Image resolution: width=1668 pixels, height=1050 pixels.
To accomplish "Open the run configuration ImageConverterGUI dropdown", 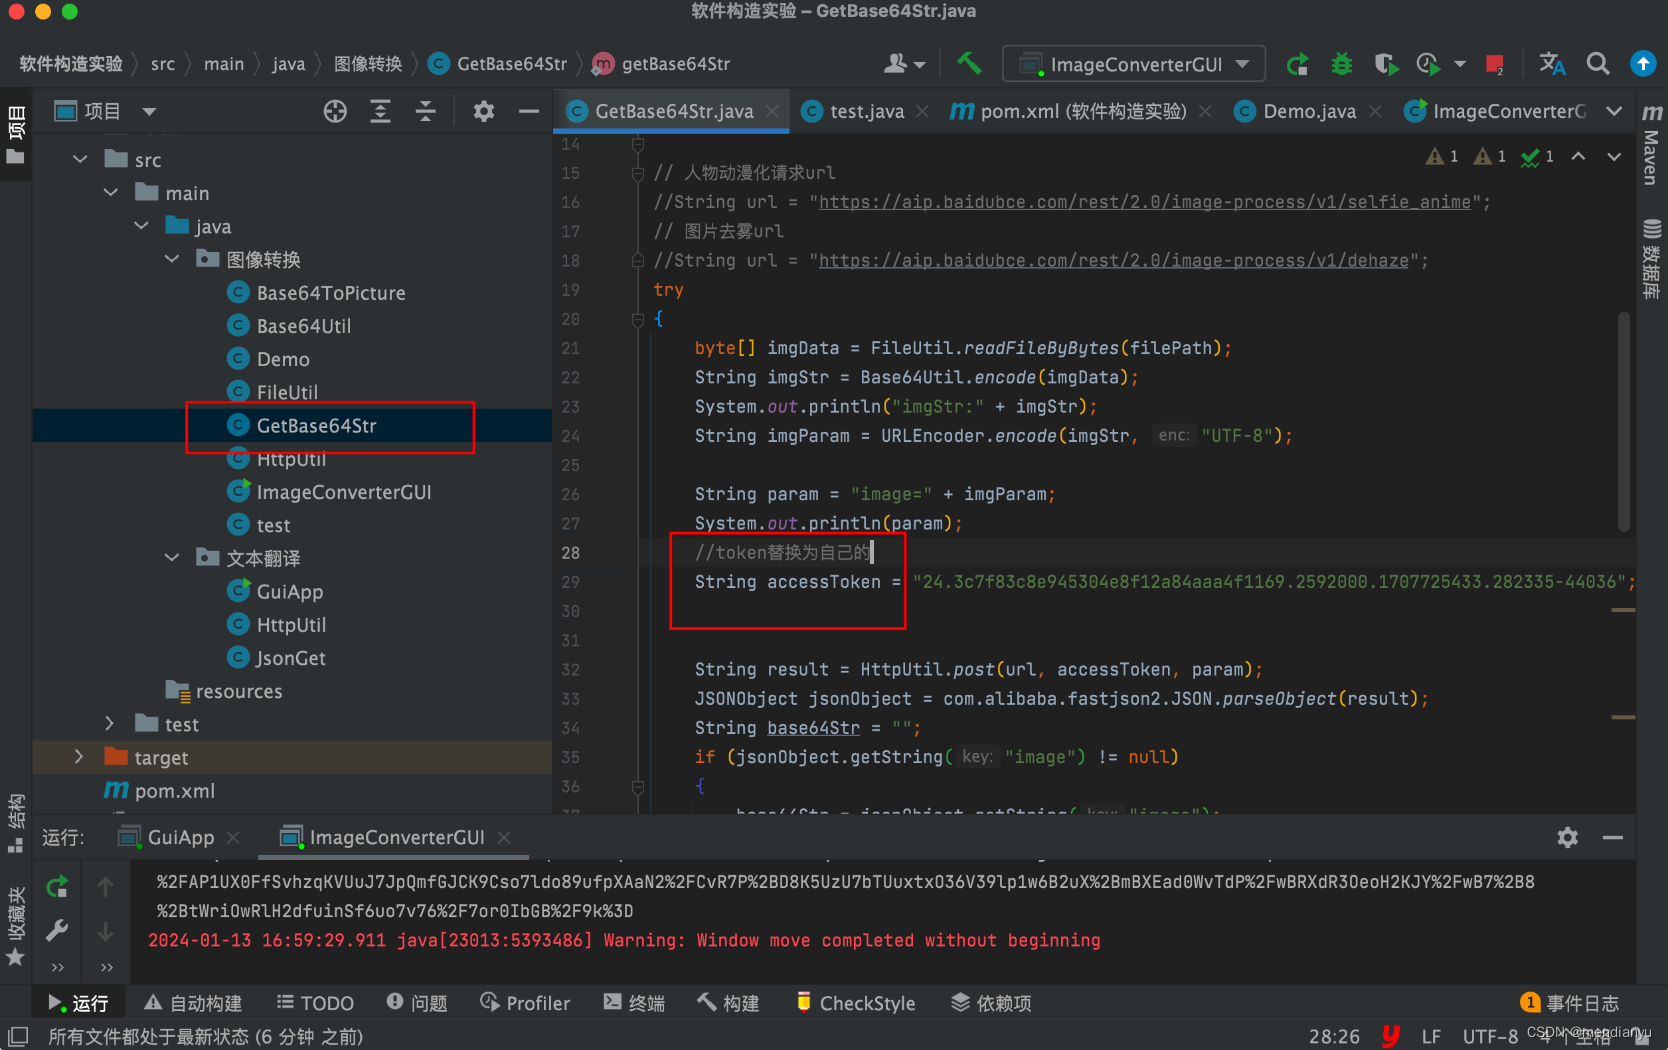I will coord(1134,64).
